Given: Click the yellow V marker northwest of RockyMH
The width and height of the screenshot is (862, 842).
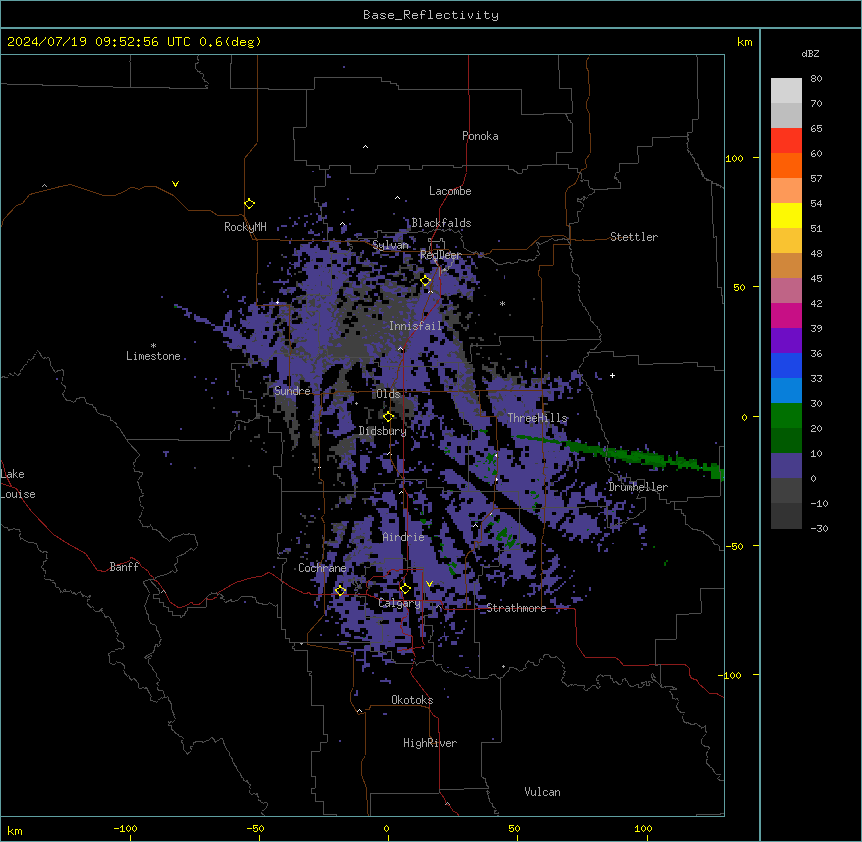Looking at the screenshot, I should click(175, 184).
